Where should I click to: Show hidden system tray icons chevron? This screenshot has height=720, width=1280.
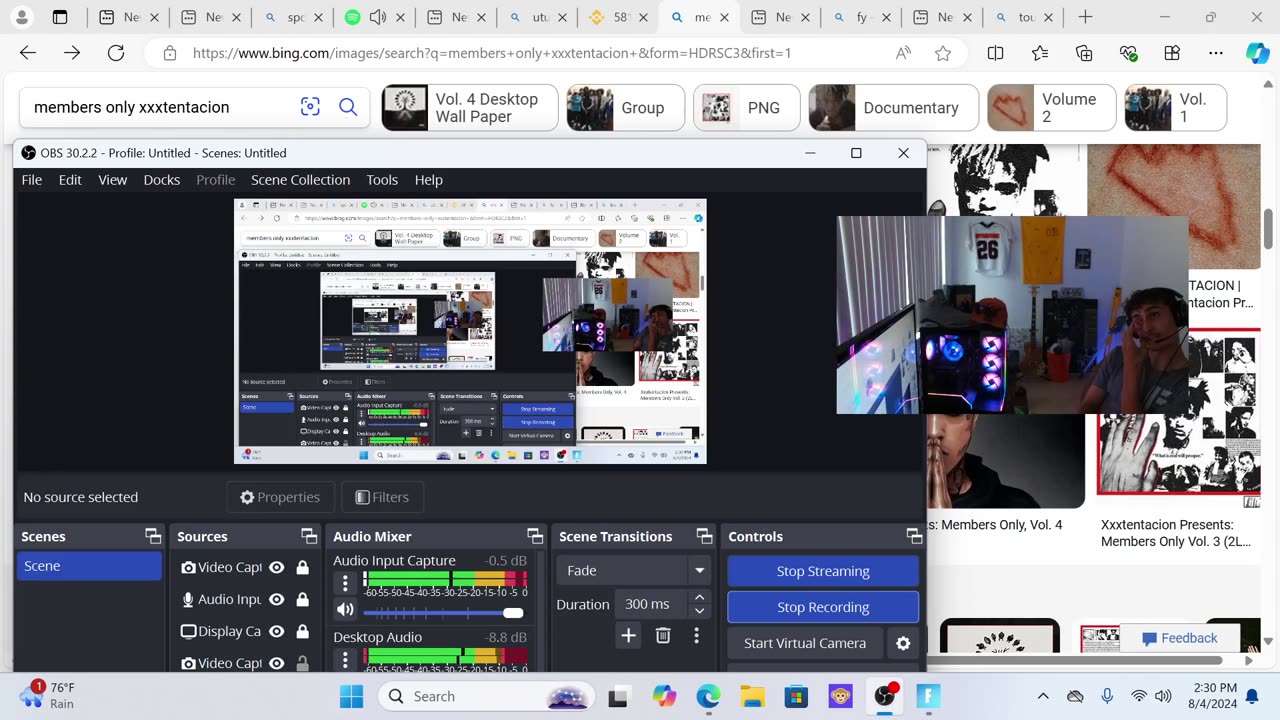1043,696
